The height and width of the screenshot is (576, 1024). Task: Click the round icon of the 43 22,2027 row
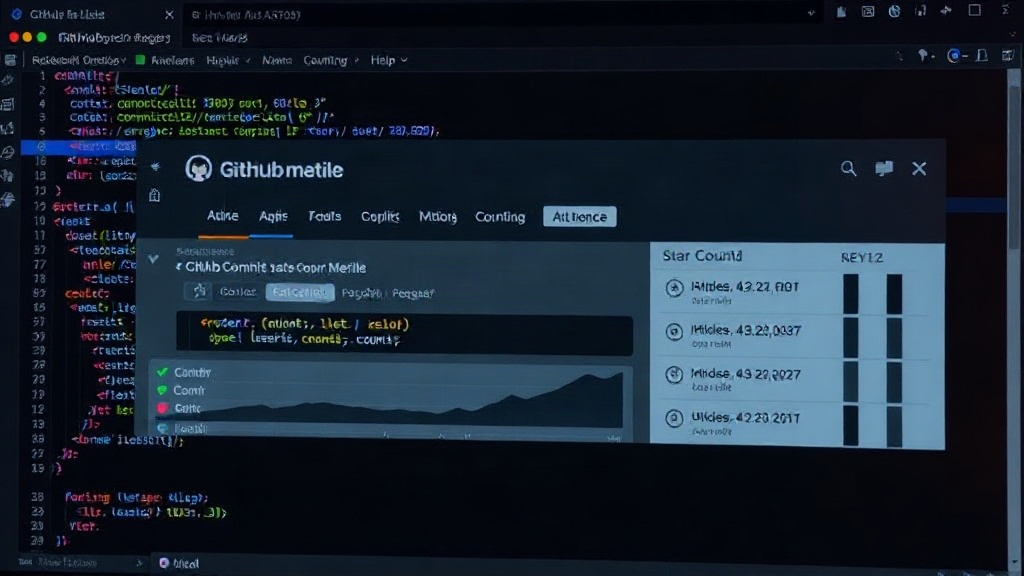click(x=674, y=375)
